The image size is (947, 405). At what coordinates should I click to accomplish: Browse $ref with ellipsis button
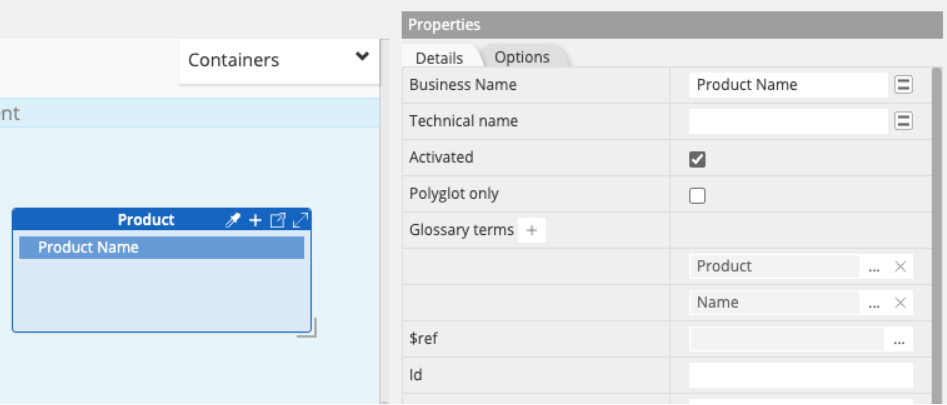click(x=899, y=340)
